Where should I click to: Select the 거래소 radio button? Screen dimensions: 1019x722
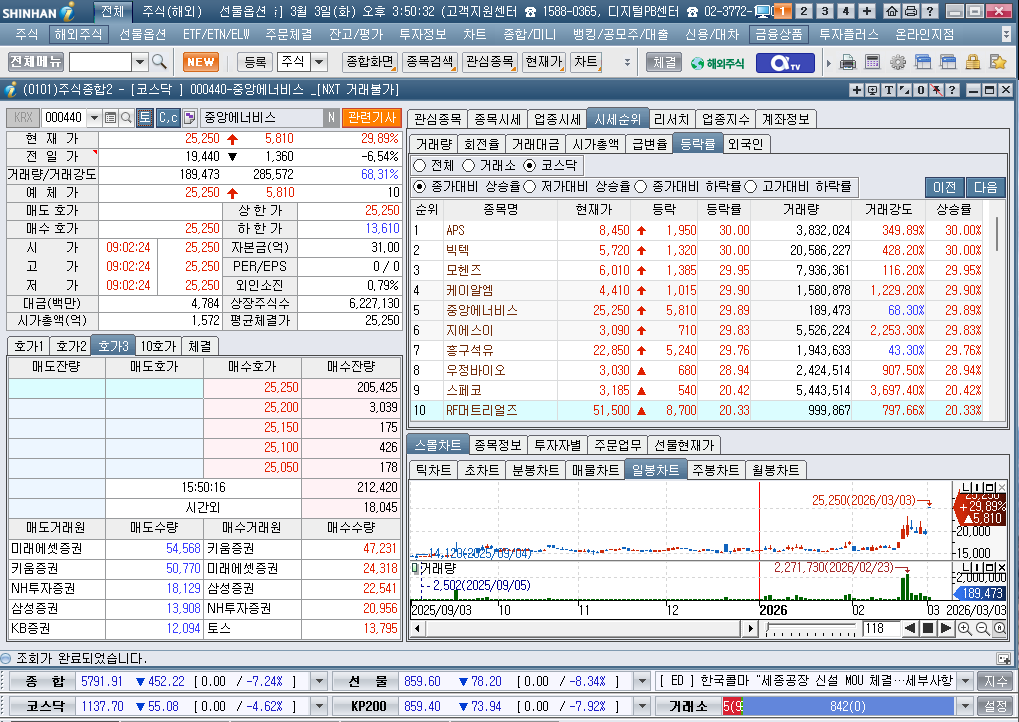pyautogui.click(x=469, y=166)
